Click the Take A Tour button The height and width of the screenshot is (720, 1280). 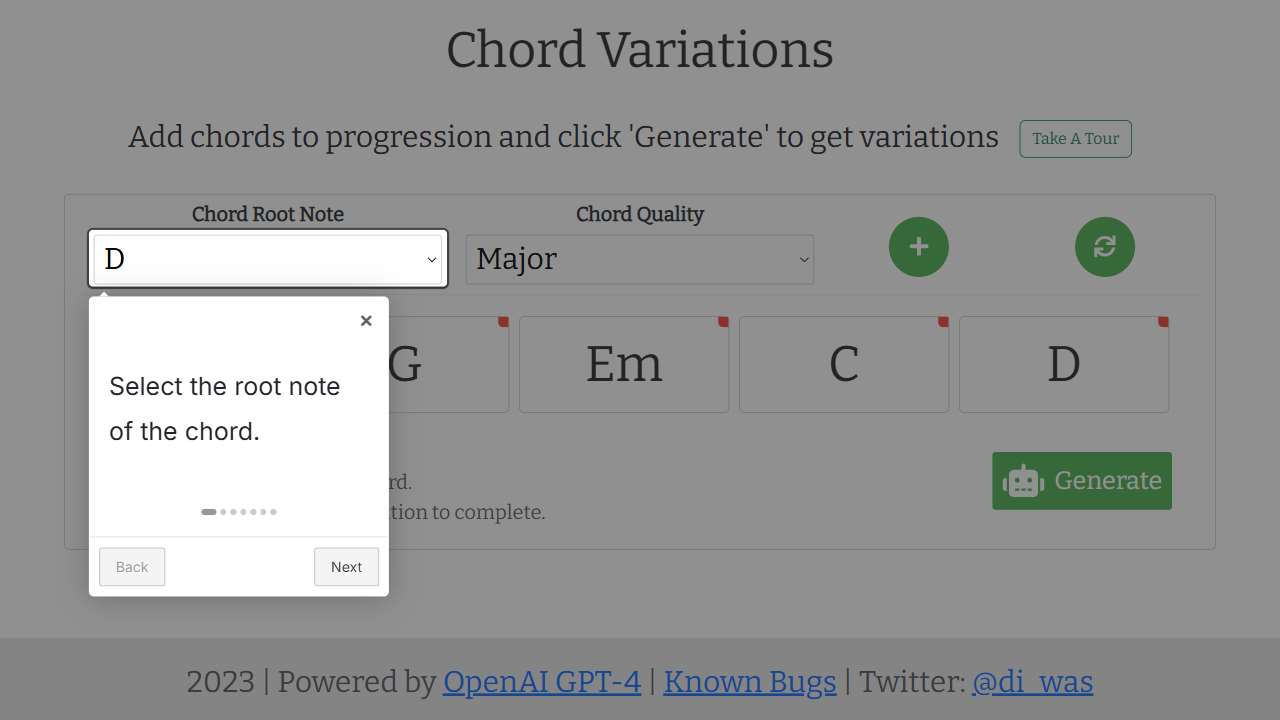coord(1075,139)
